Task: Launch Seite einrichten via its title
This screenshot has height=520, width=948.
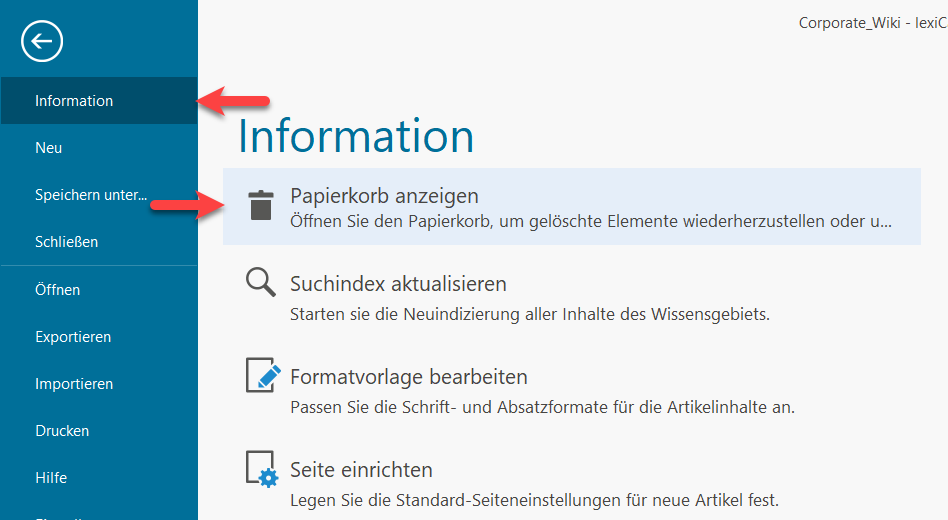Action: click(361, 470)
